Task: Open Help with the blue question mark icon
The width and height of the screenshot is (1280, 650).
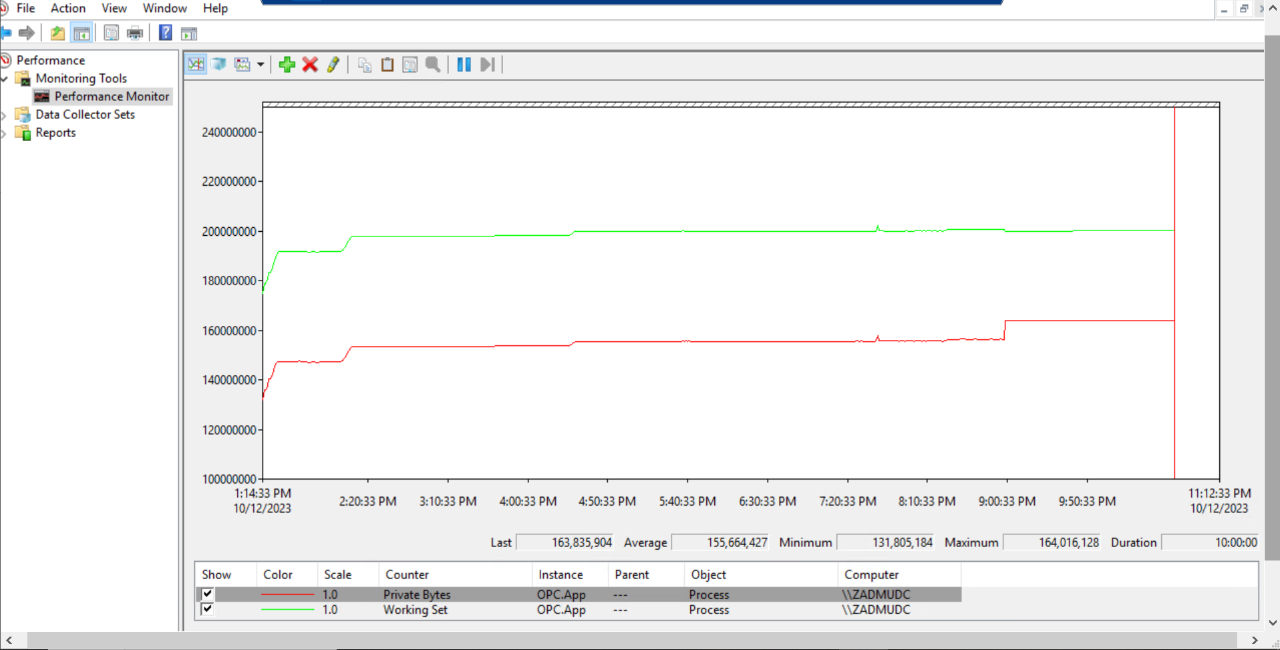Action: point(165,33)
